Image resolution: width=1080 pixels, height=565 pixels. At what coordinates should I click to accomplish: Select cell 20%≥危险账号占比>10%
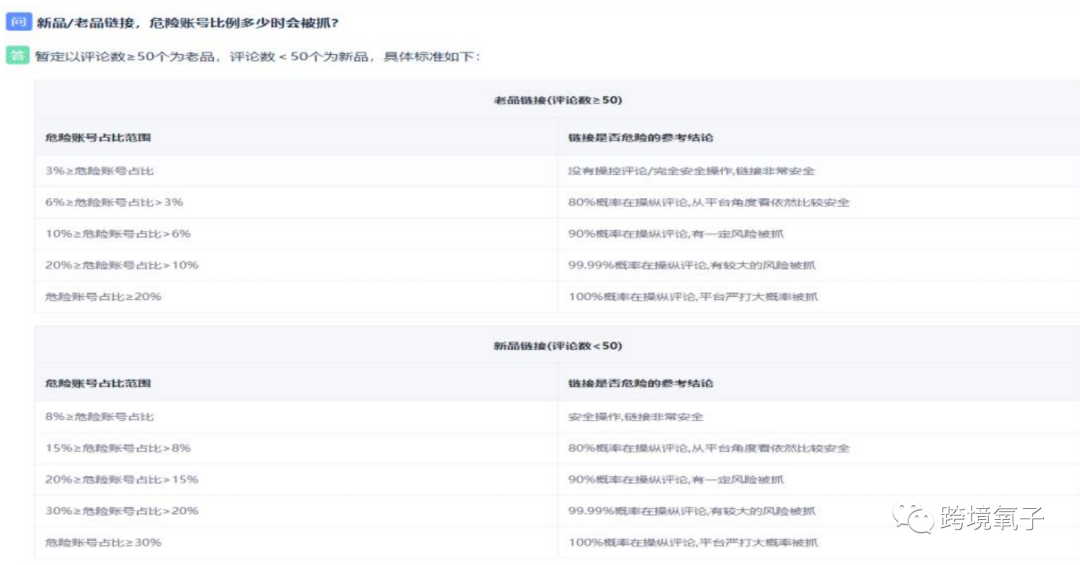pos(122,265)
